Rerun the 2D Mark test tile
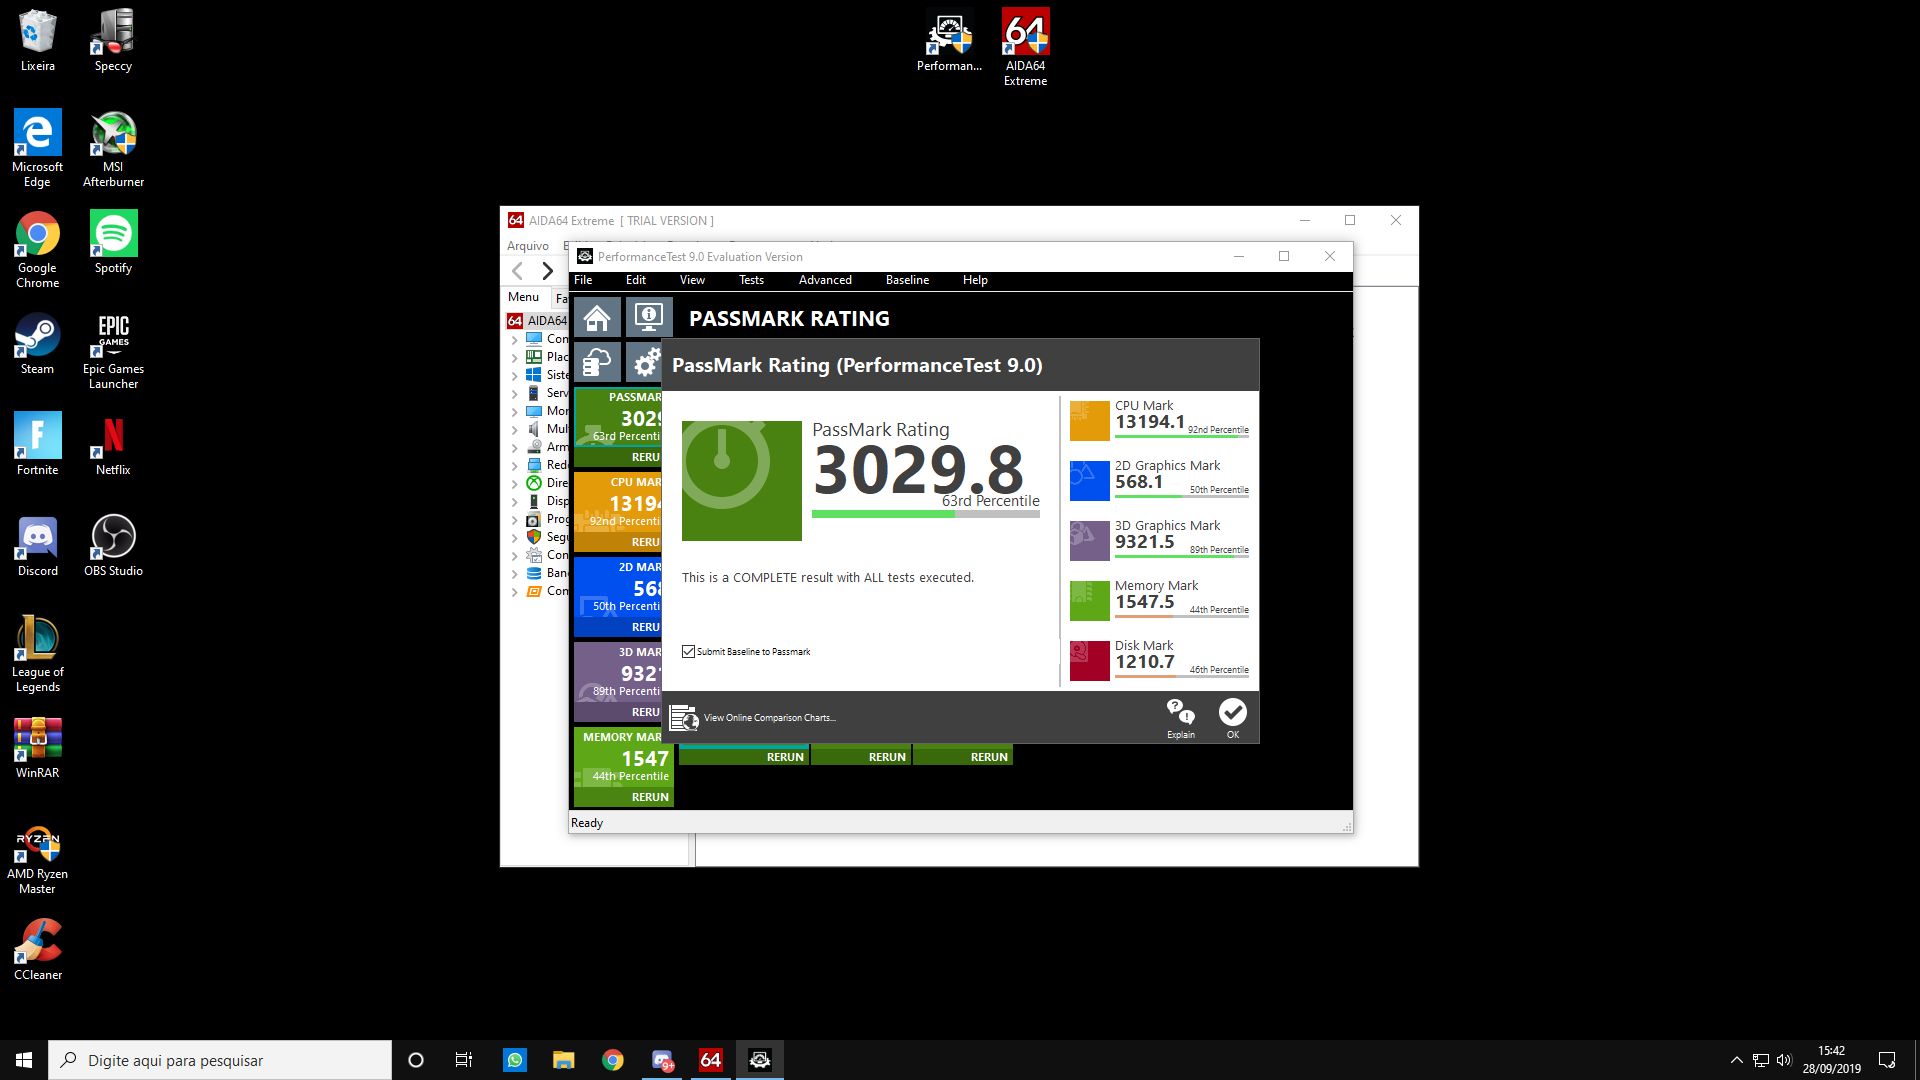The image size is (1920, 1080). (645, 627)
